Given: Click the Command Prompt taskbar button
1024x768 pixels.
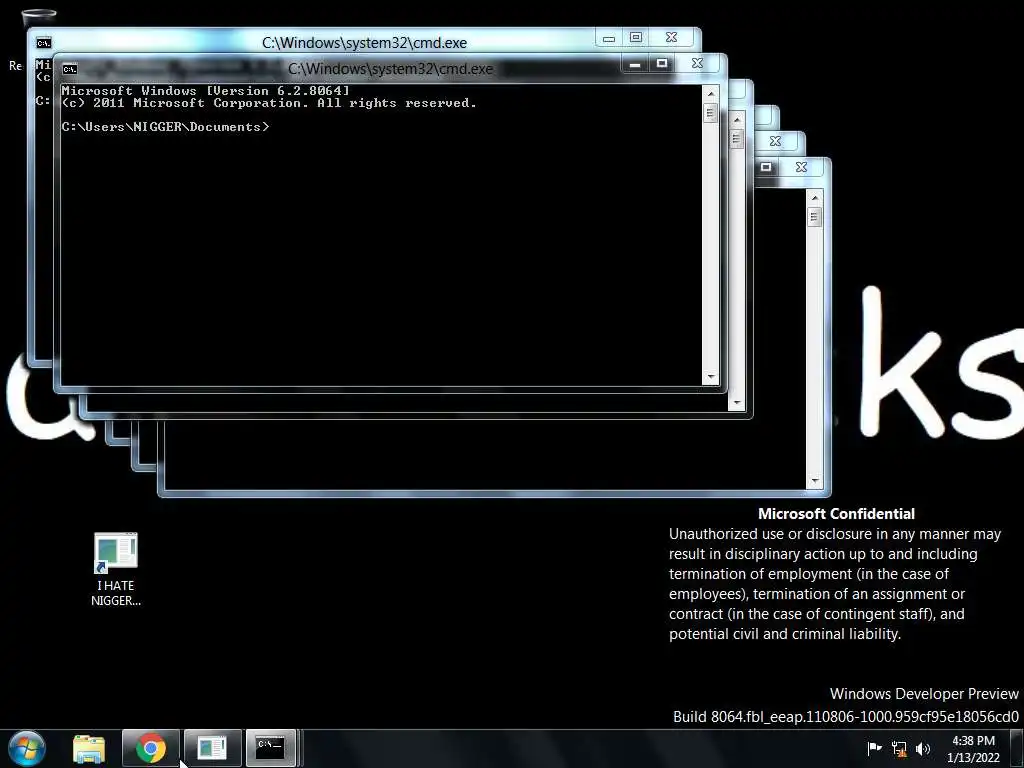Looking at the screenshot, I should (x=270, y=748).
